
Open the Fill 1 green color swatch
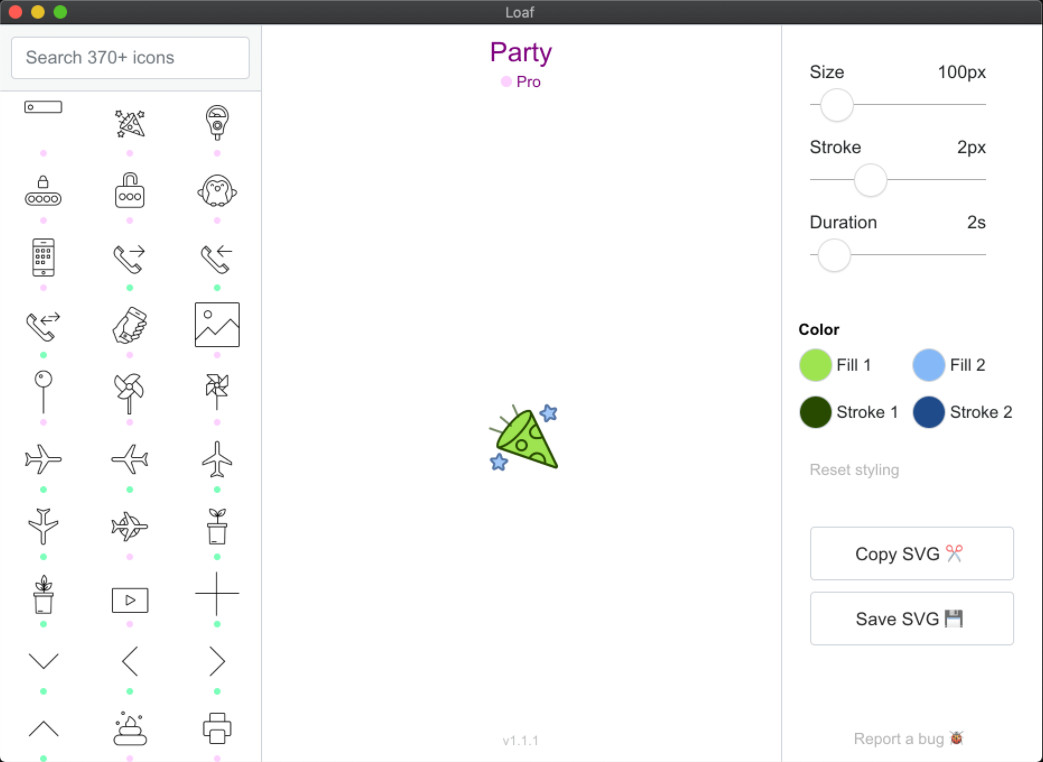[x=815, y=365]
